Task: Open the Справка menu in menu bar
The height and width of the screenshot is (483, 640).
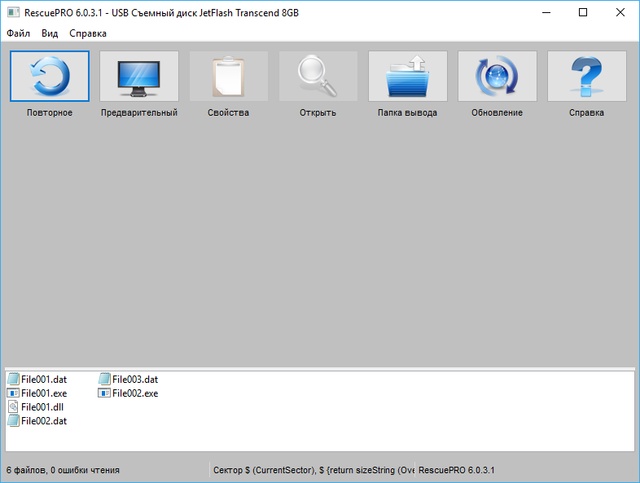Action: [x=88, y=33]
